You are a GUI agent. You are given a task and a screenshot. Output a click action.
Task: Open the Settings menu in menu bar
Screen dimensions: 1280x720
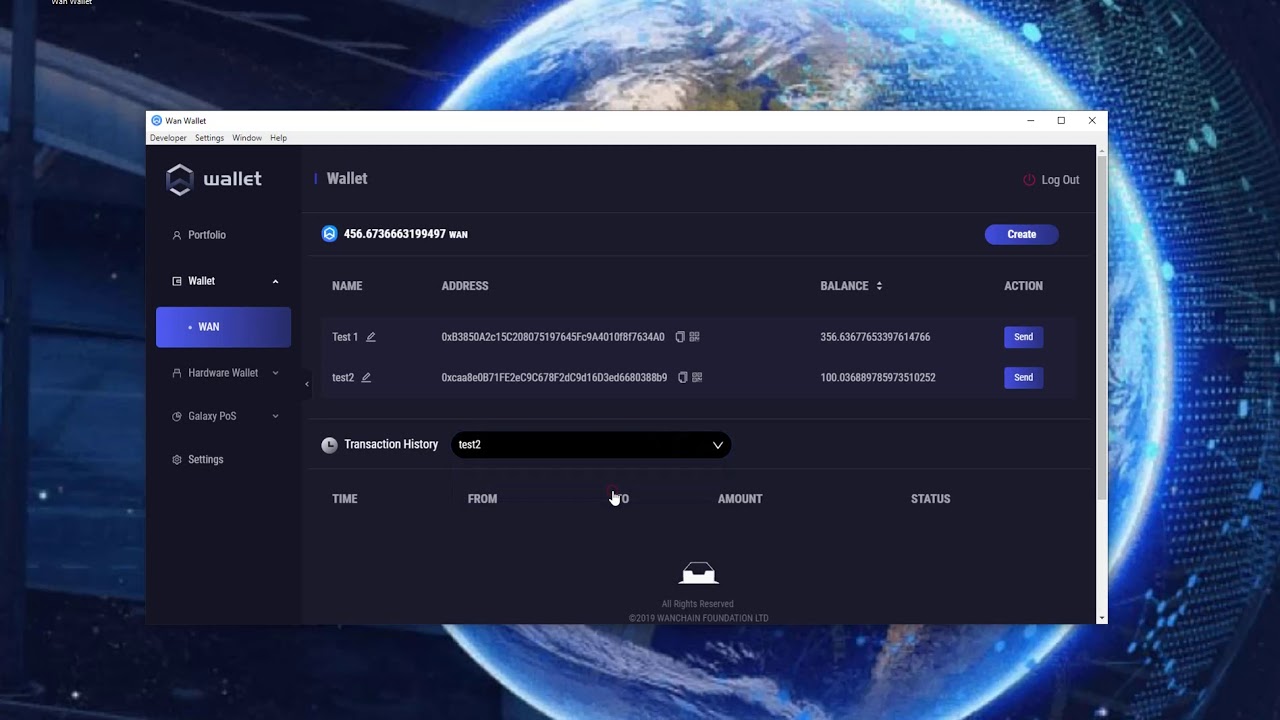click(209, 138)
